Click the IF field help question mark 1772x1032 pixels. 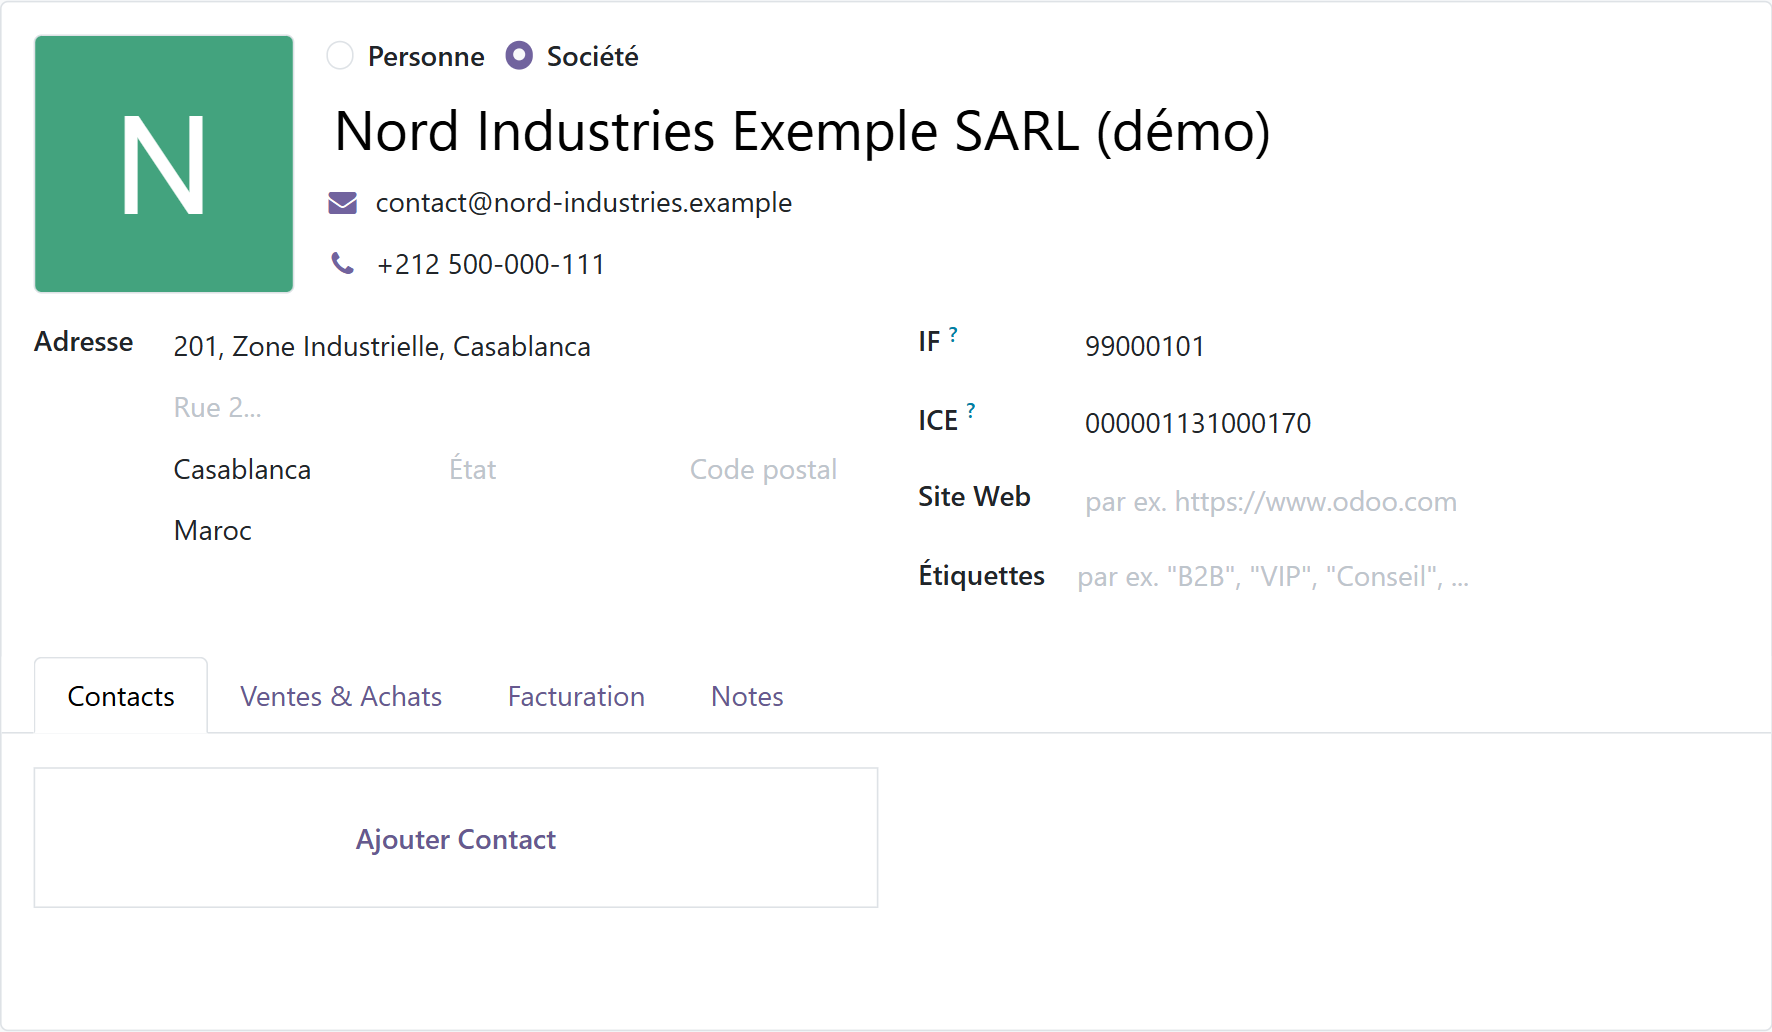coord(953,335)
